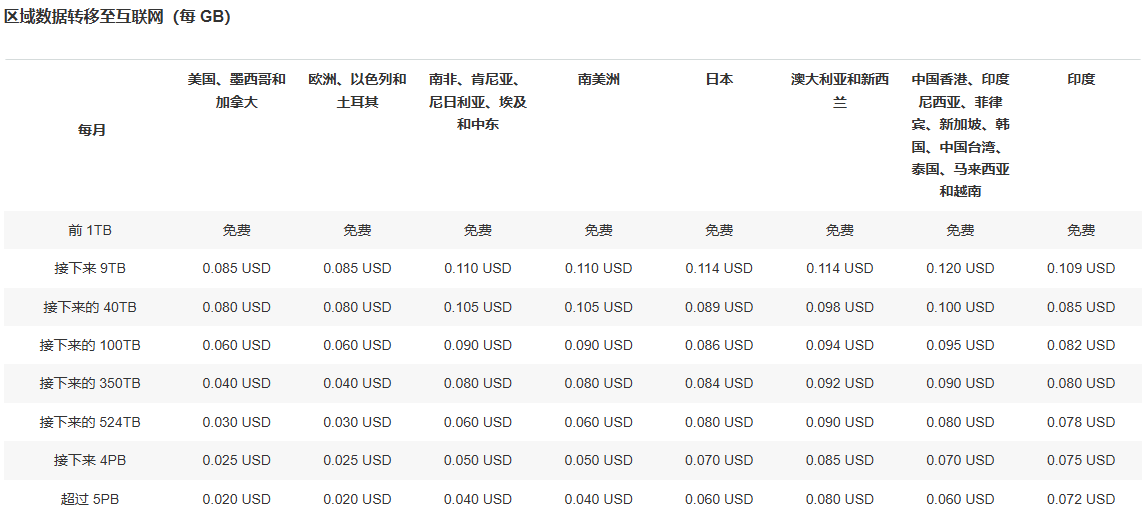1144x518 pixels.
Task: Select the 澳大利亚和新西兰 column header
Action: tap(839, 90)
